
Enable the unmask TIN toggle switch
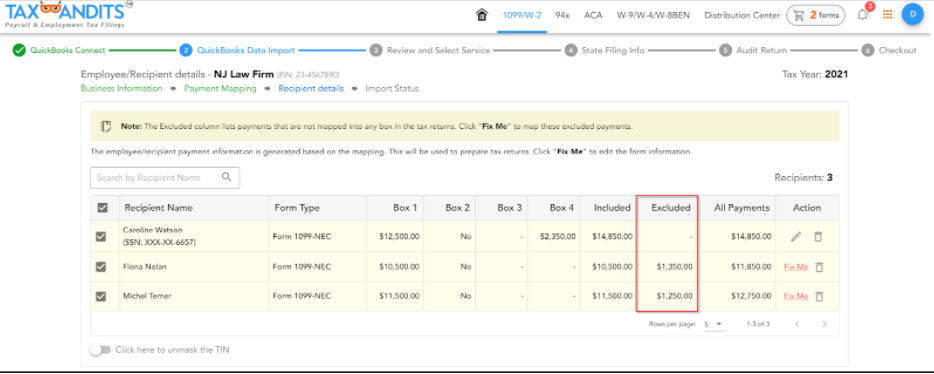[x=101, y=350]
